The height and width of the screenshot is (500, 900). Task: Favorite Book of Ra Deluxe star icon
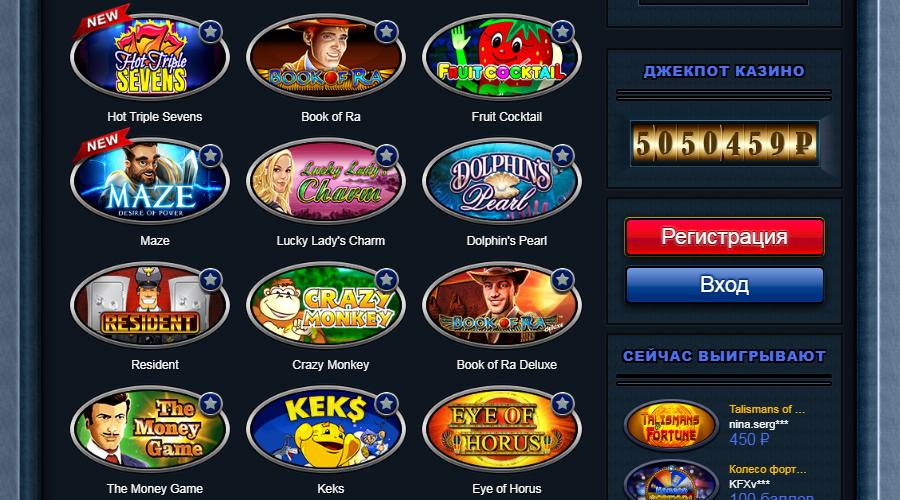coord(562,280)
